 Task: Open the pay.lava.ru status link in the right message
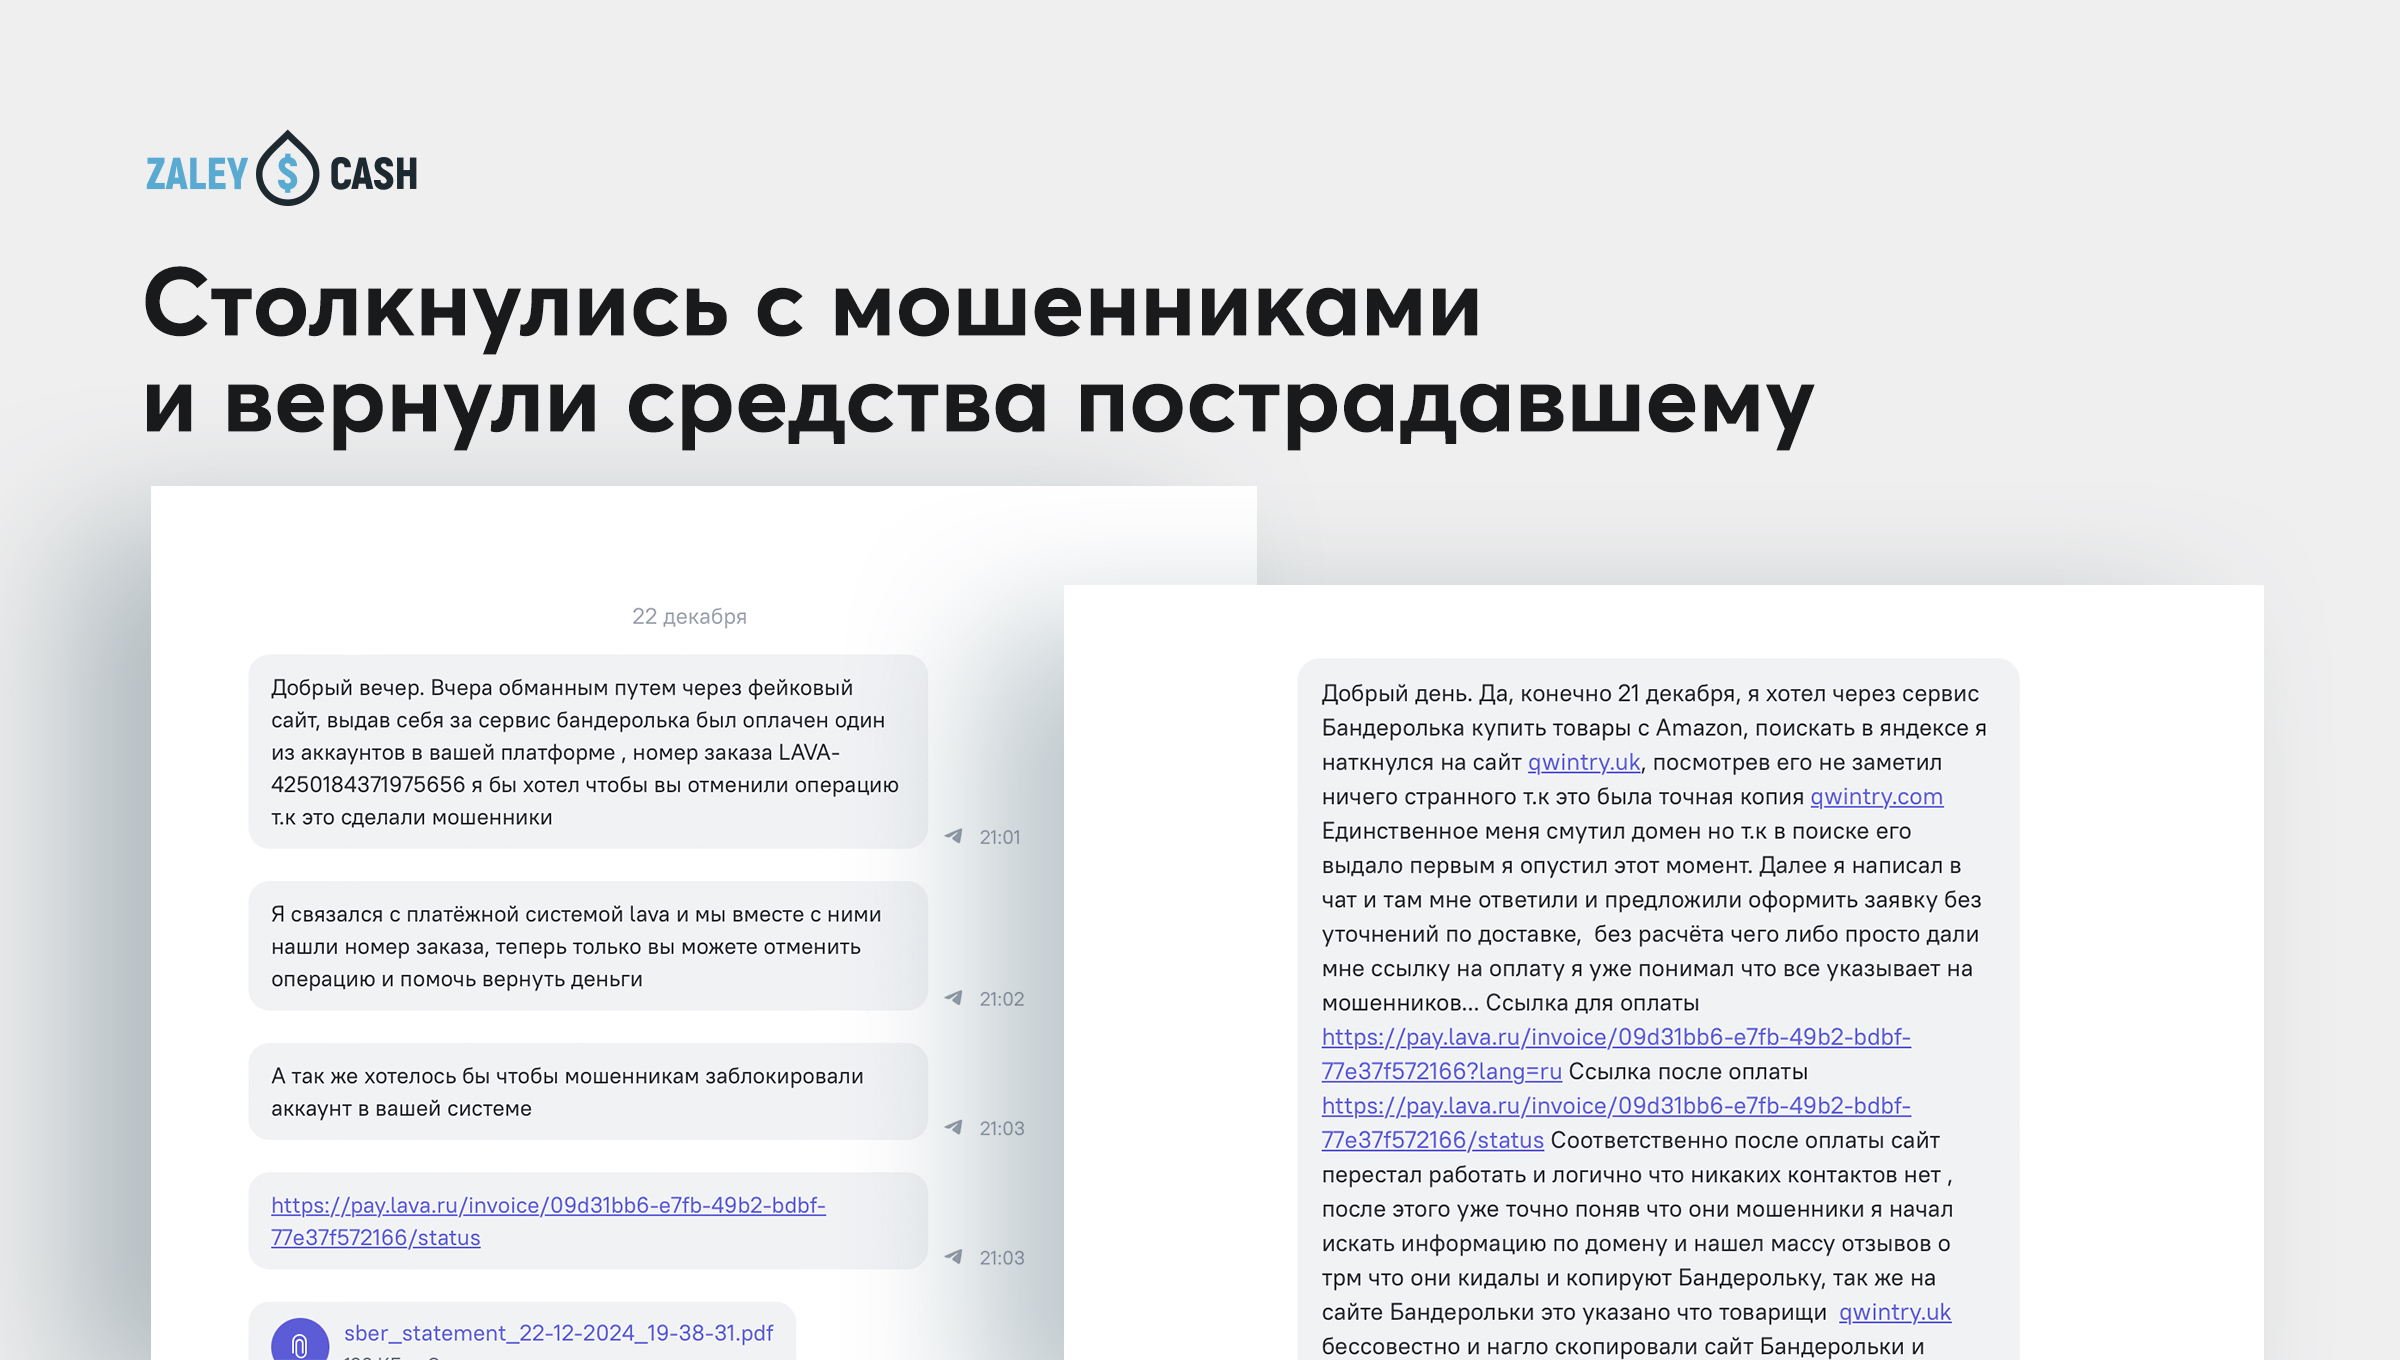tap(1616, 1123)
